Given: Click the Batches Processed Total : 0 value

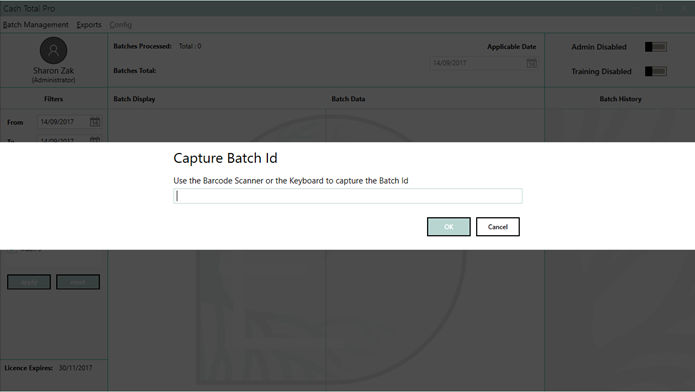Looking at the screenshot, I should (190, 46).
